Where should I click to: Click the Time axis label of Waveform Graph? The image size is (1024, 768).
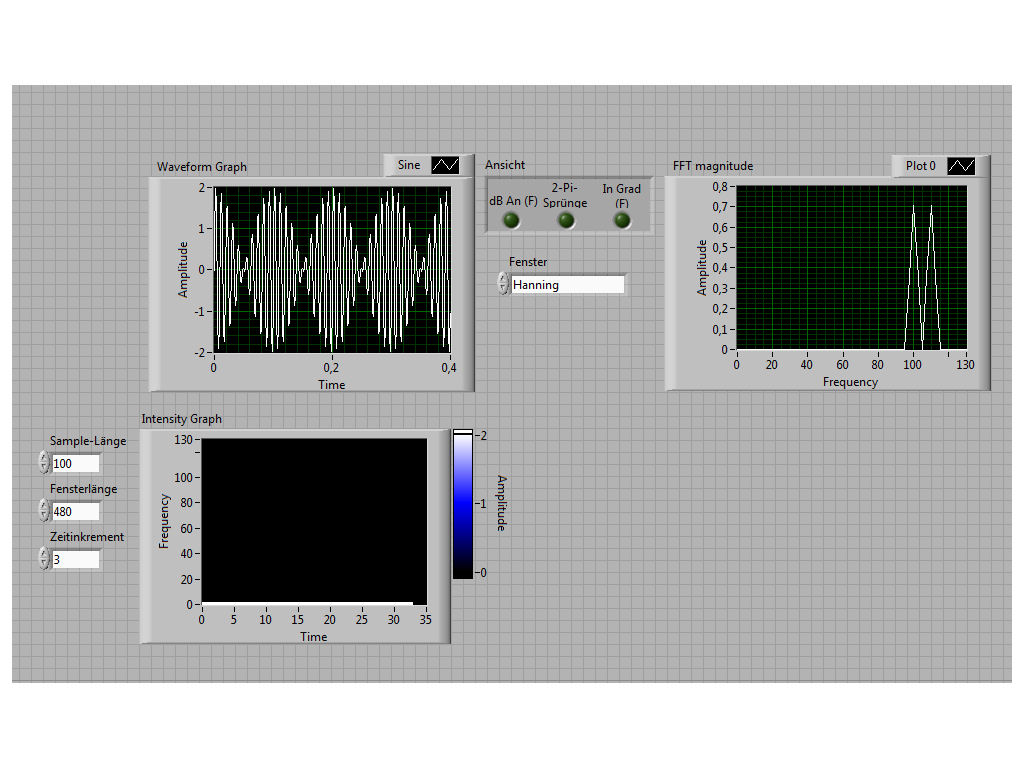pyautogui.click(x=332, y=385)
